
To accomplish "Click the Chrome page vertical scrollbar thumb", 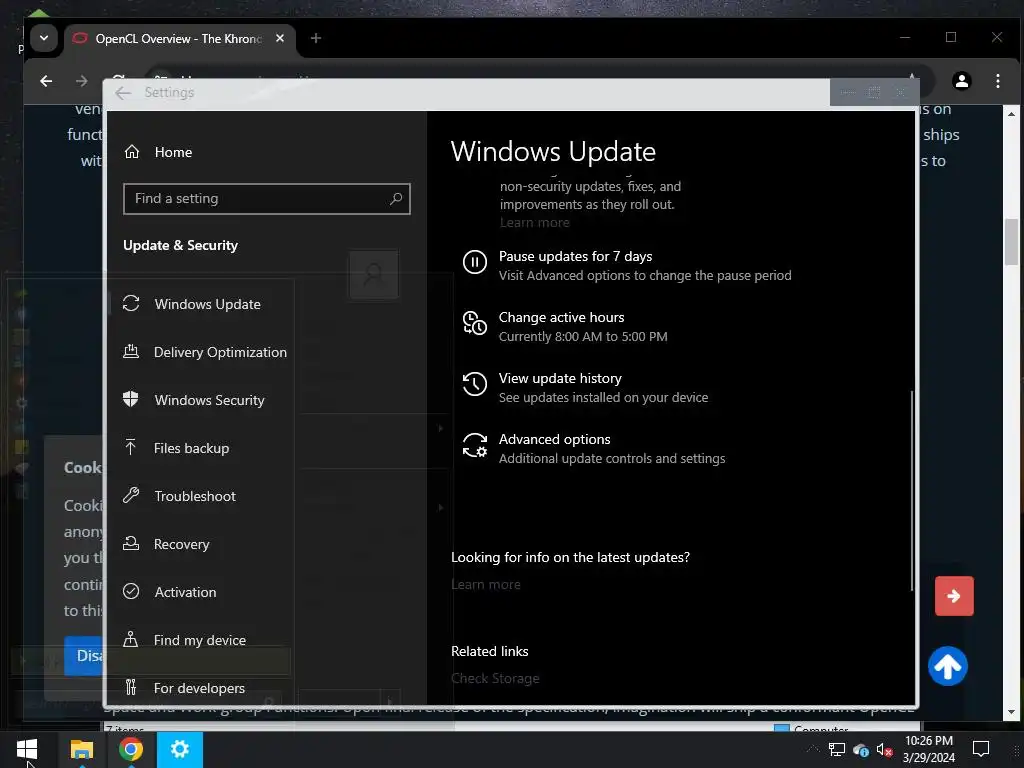I will [x=1012, y=242].
